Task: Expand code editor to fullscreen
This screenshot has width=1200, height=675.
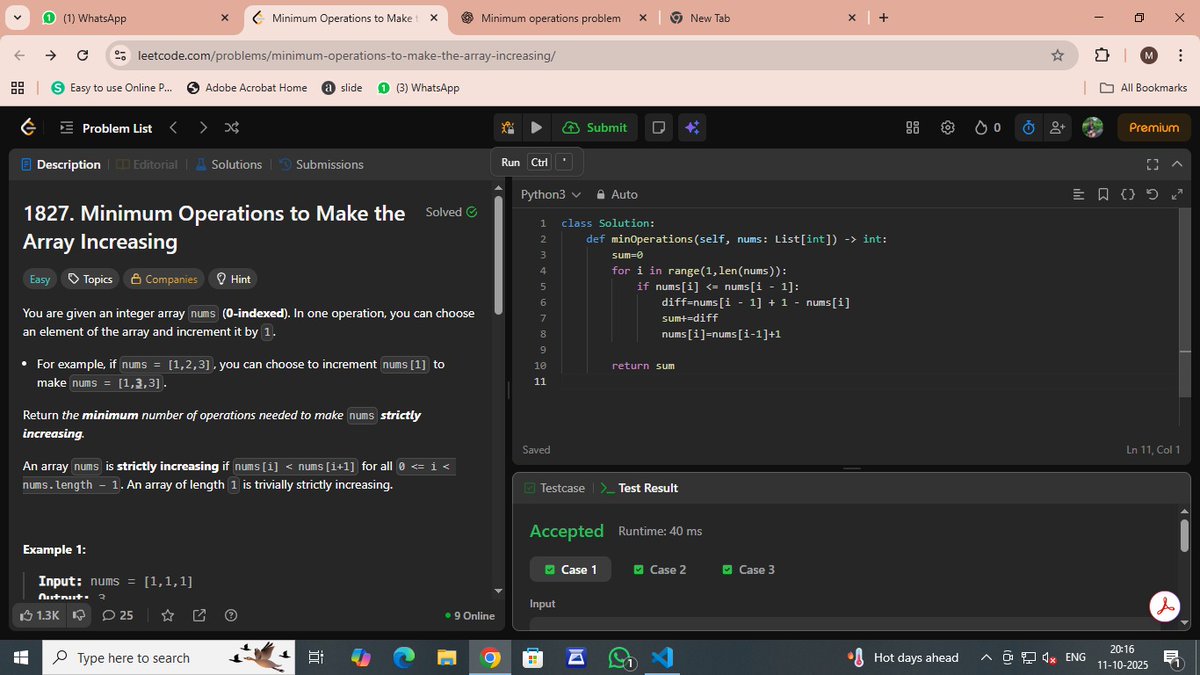Action: tap(1176, 194)
